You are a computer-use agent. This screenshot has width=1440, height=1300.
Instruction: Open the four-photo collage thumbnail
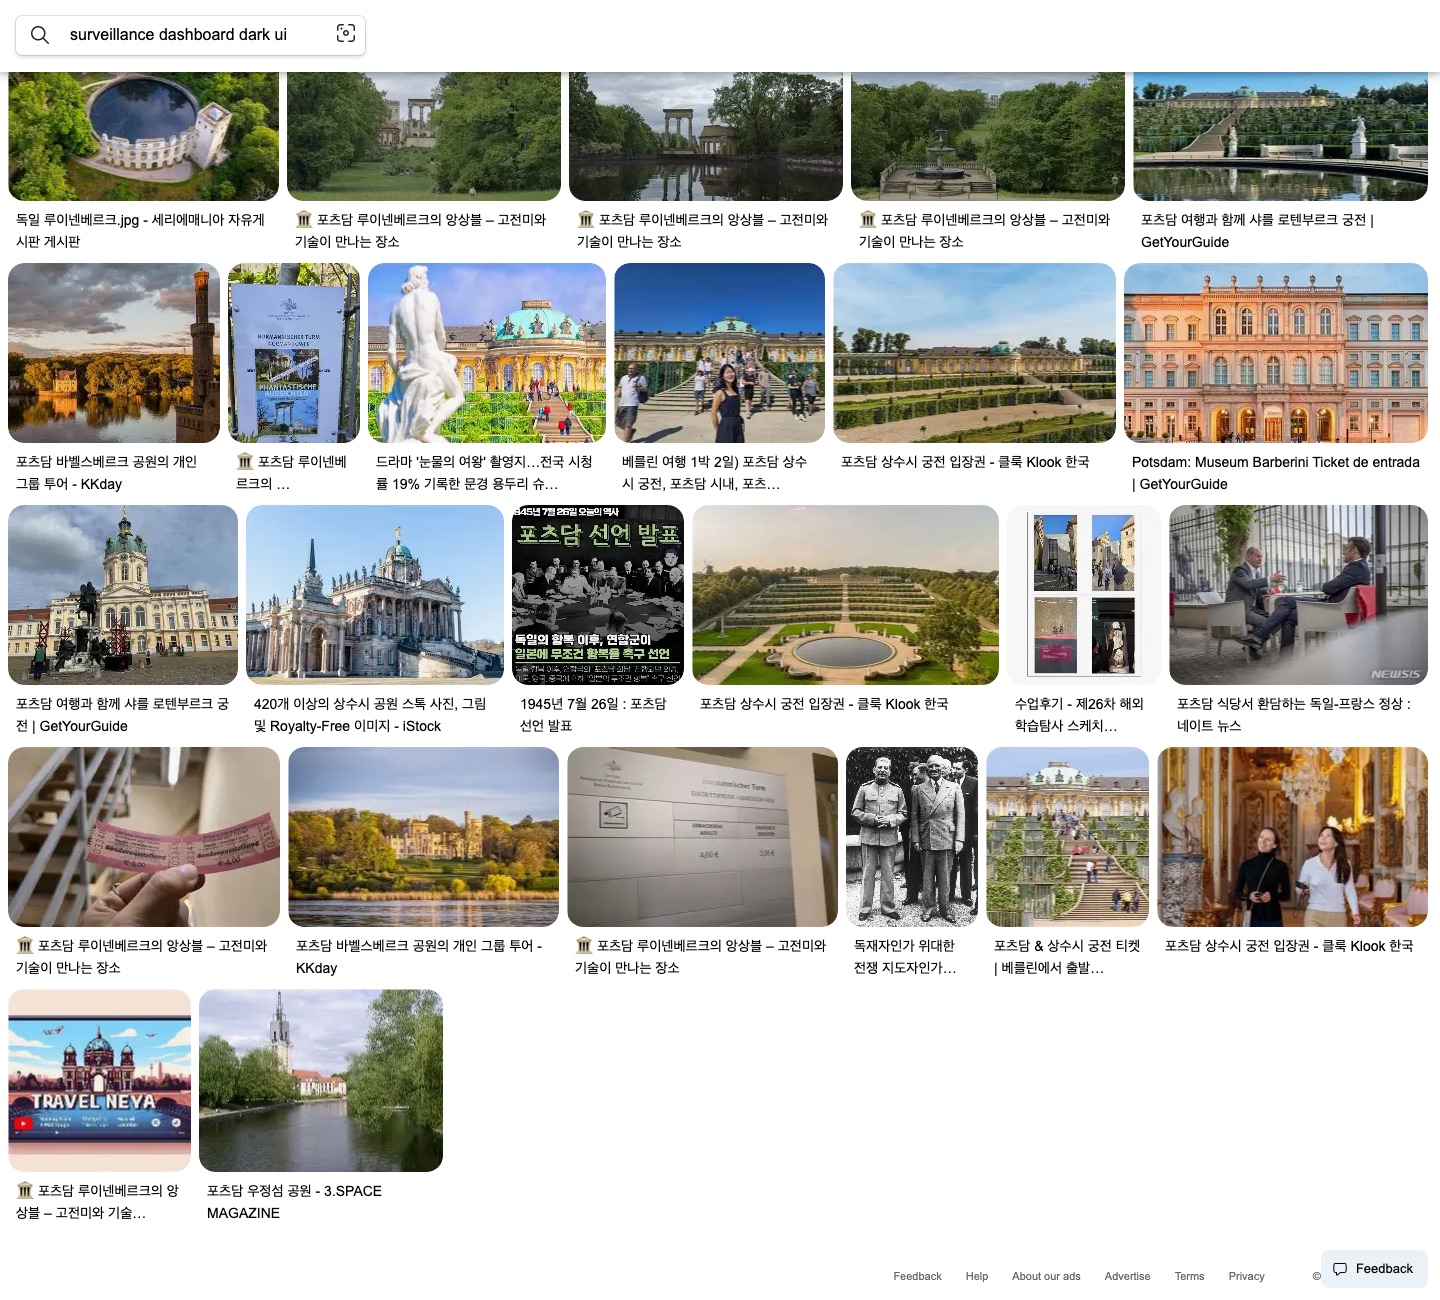point(1084,595)
